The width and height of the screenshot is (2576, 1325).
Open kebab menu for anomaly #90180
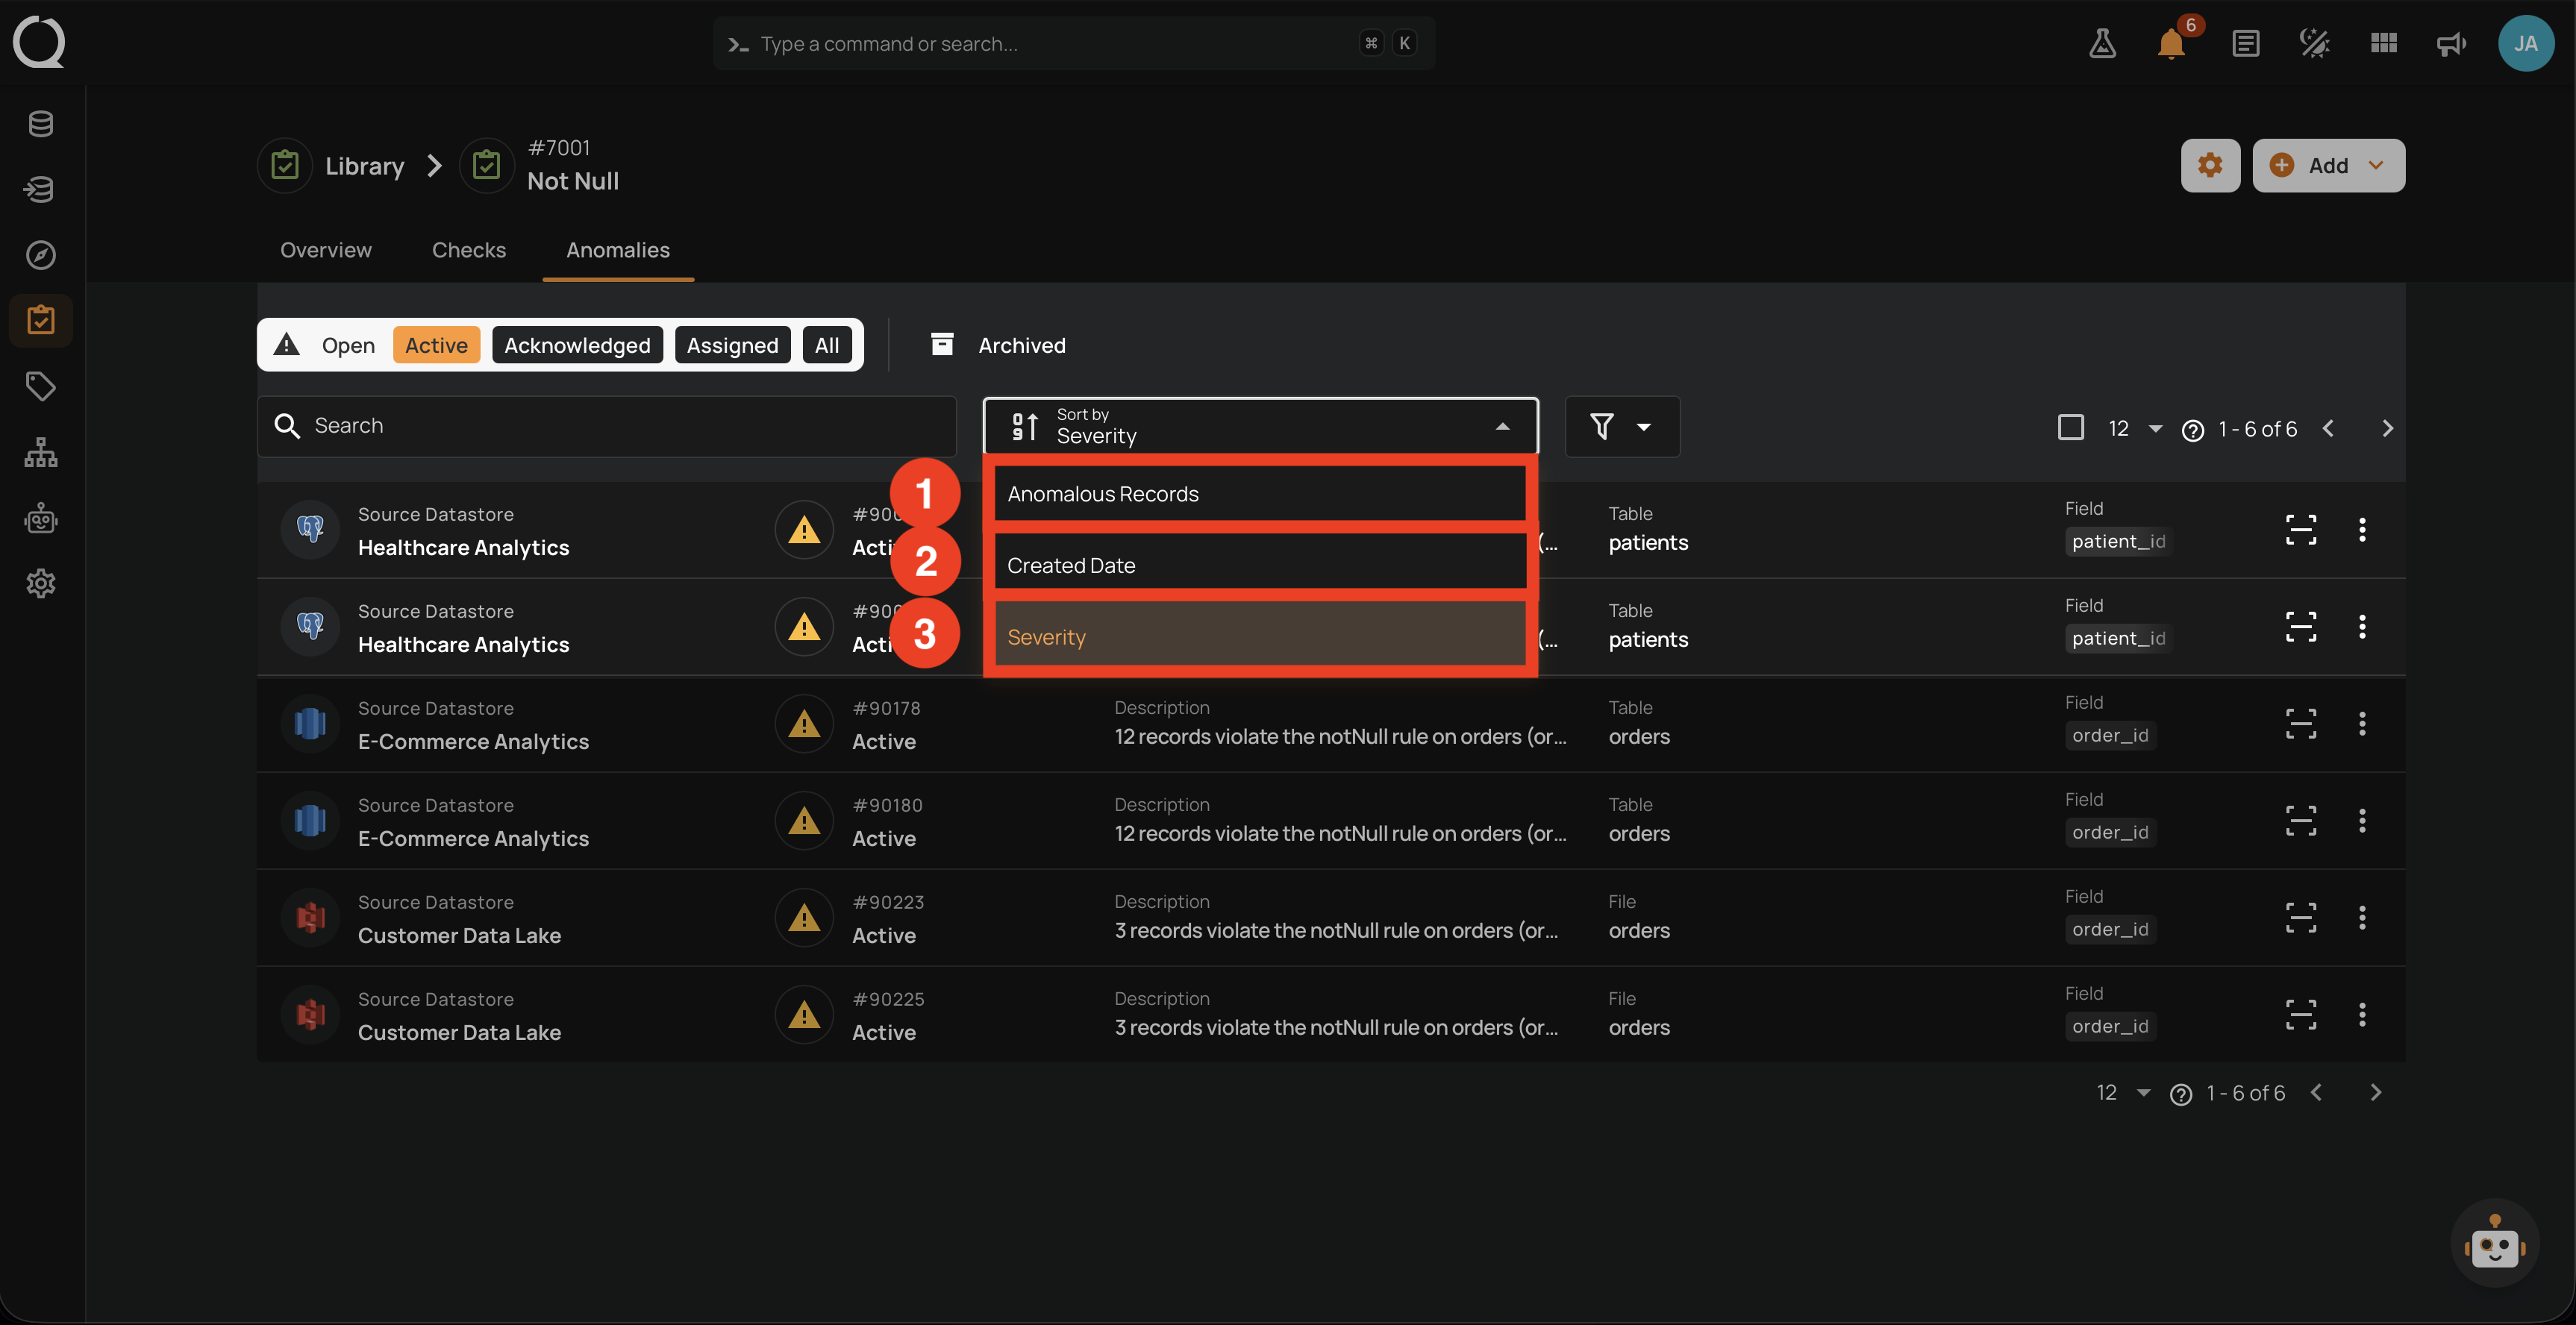[x=2362, y=820]
